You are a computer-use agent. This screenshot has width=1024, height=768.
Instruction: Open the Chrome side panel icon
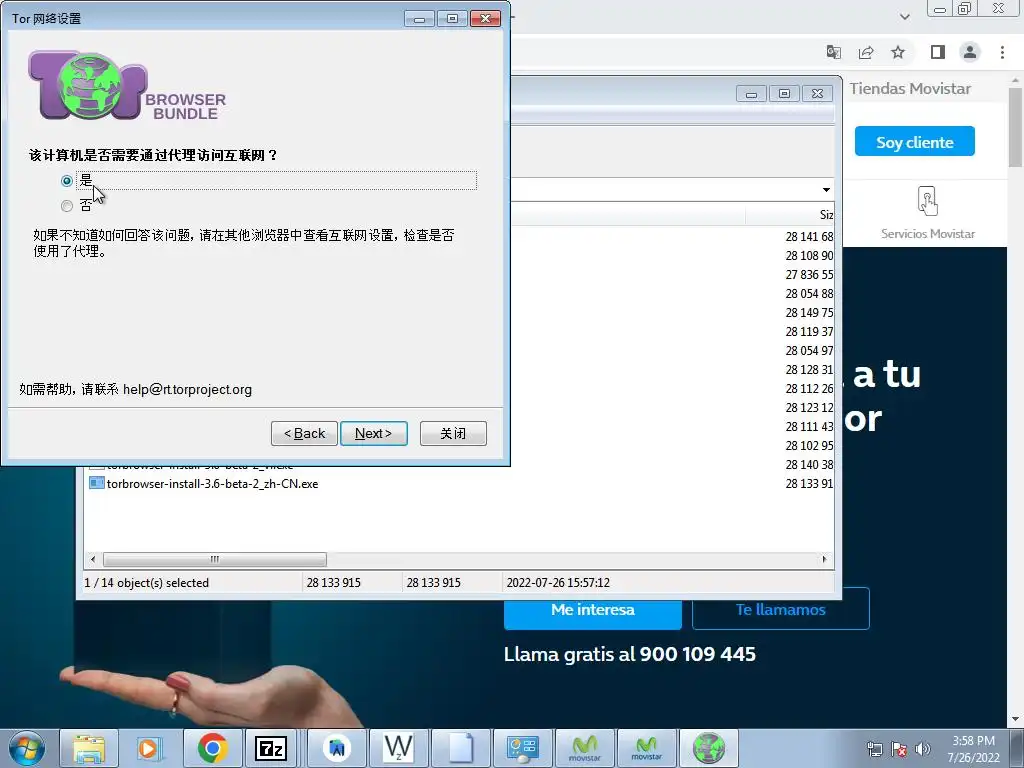click(938, 52)
